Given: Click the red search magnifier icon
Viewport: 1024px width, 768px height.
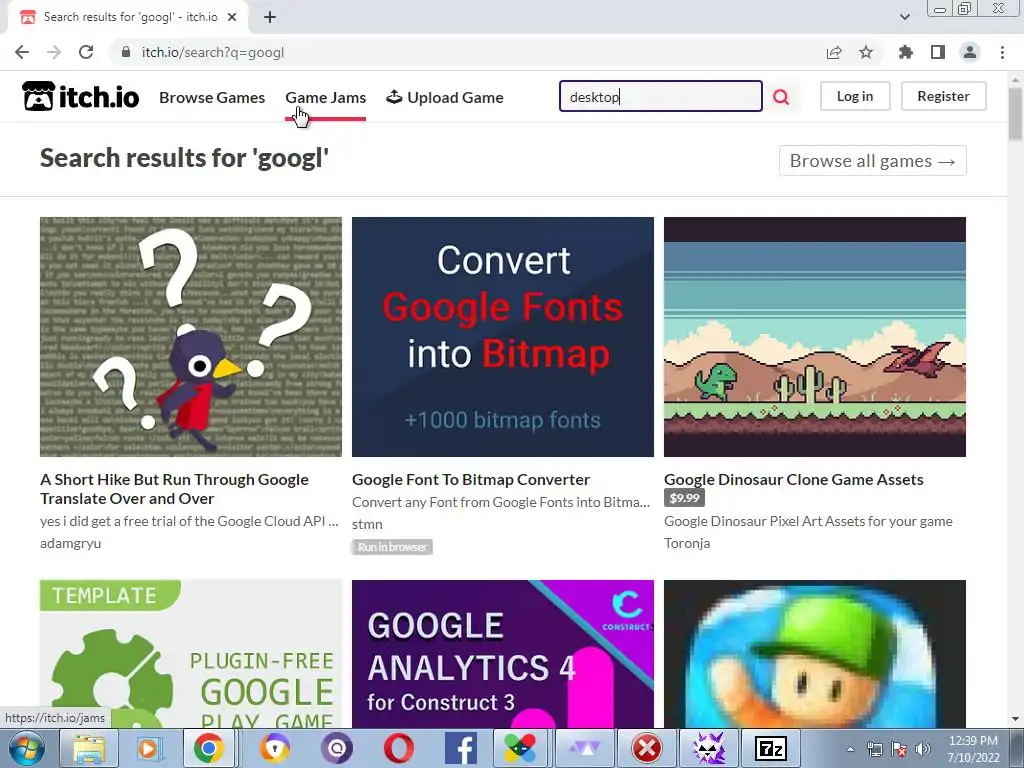Looking at the screenshot, I should (x=781, y=97).
